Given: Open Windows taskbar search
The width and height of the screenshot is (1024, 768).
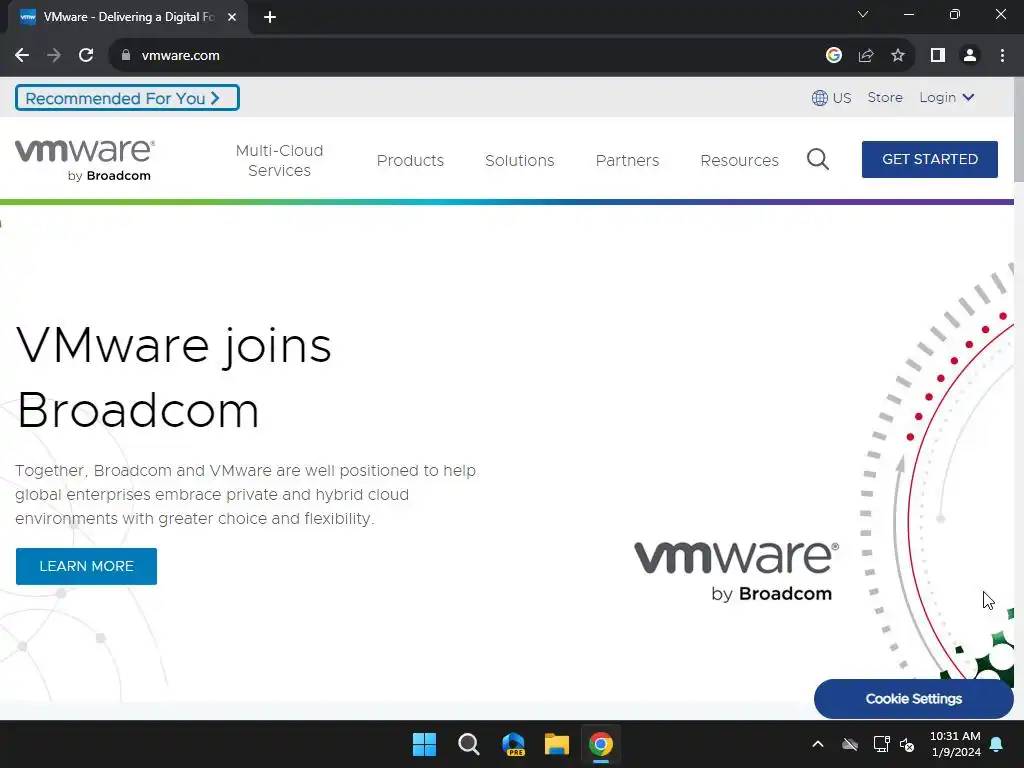Looking at the screenshot, I should [468, 744].
